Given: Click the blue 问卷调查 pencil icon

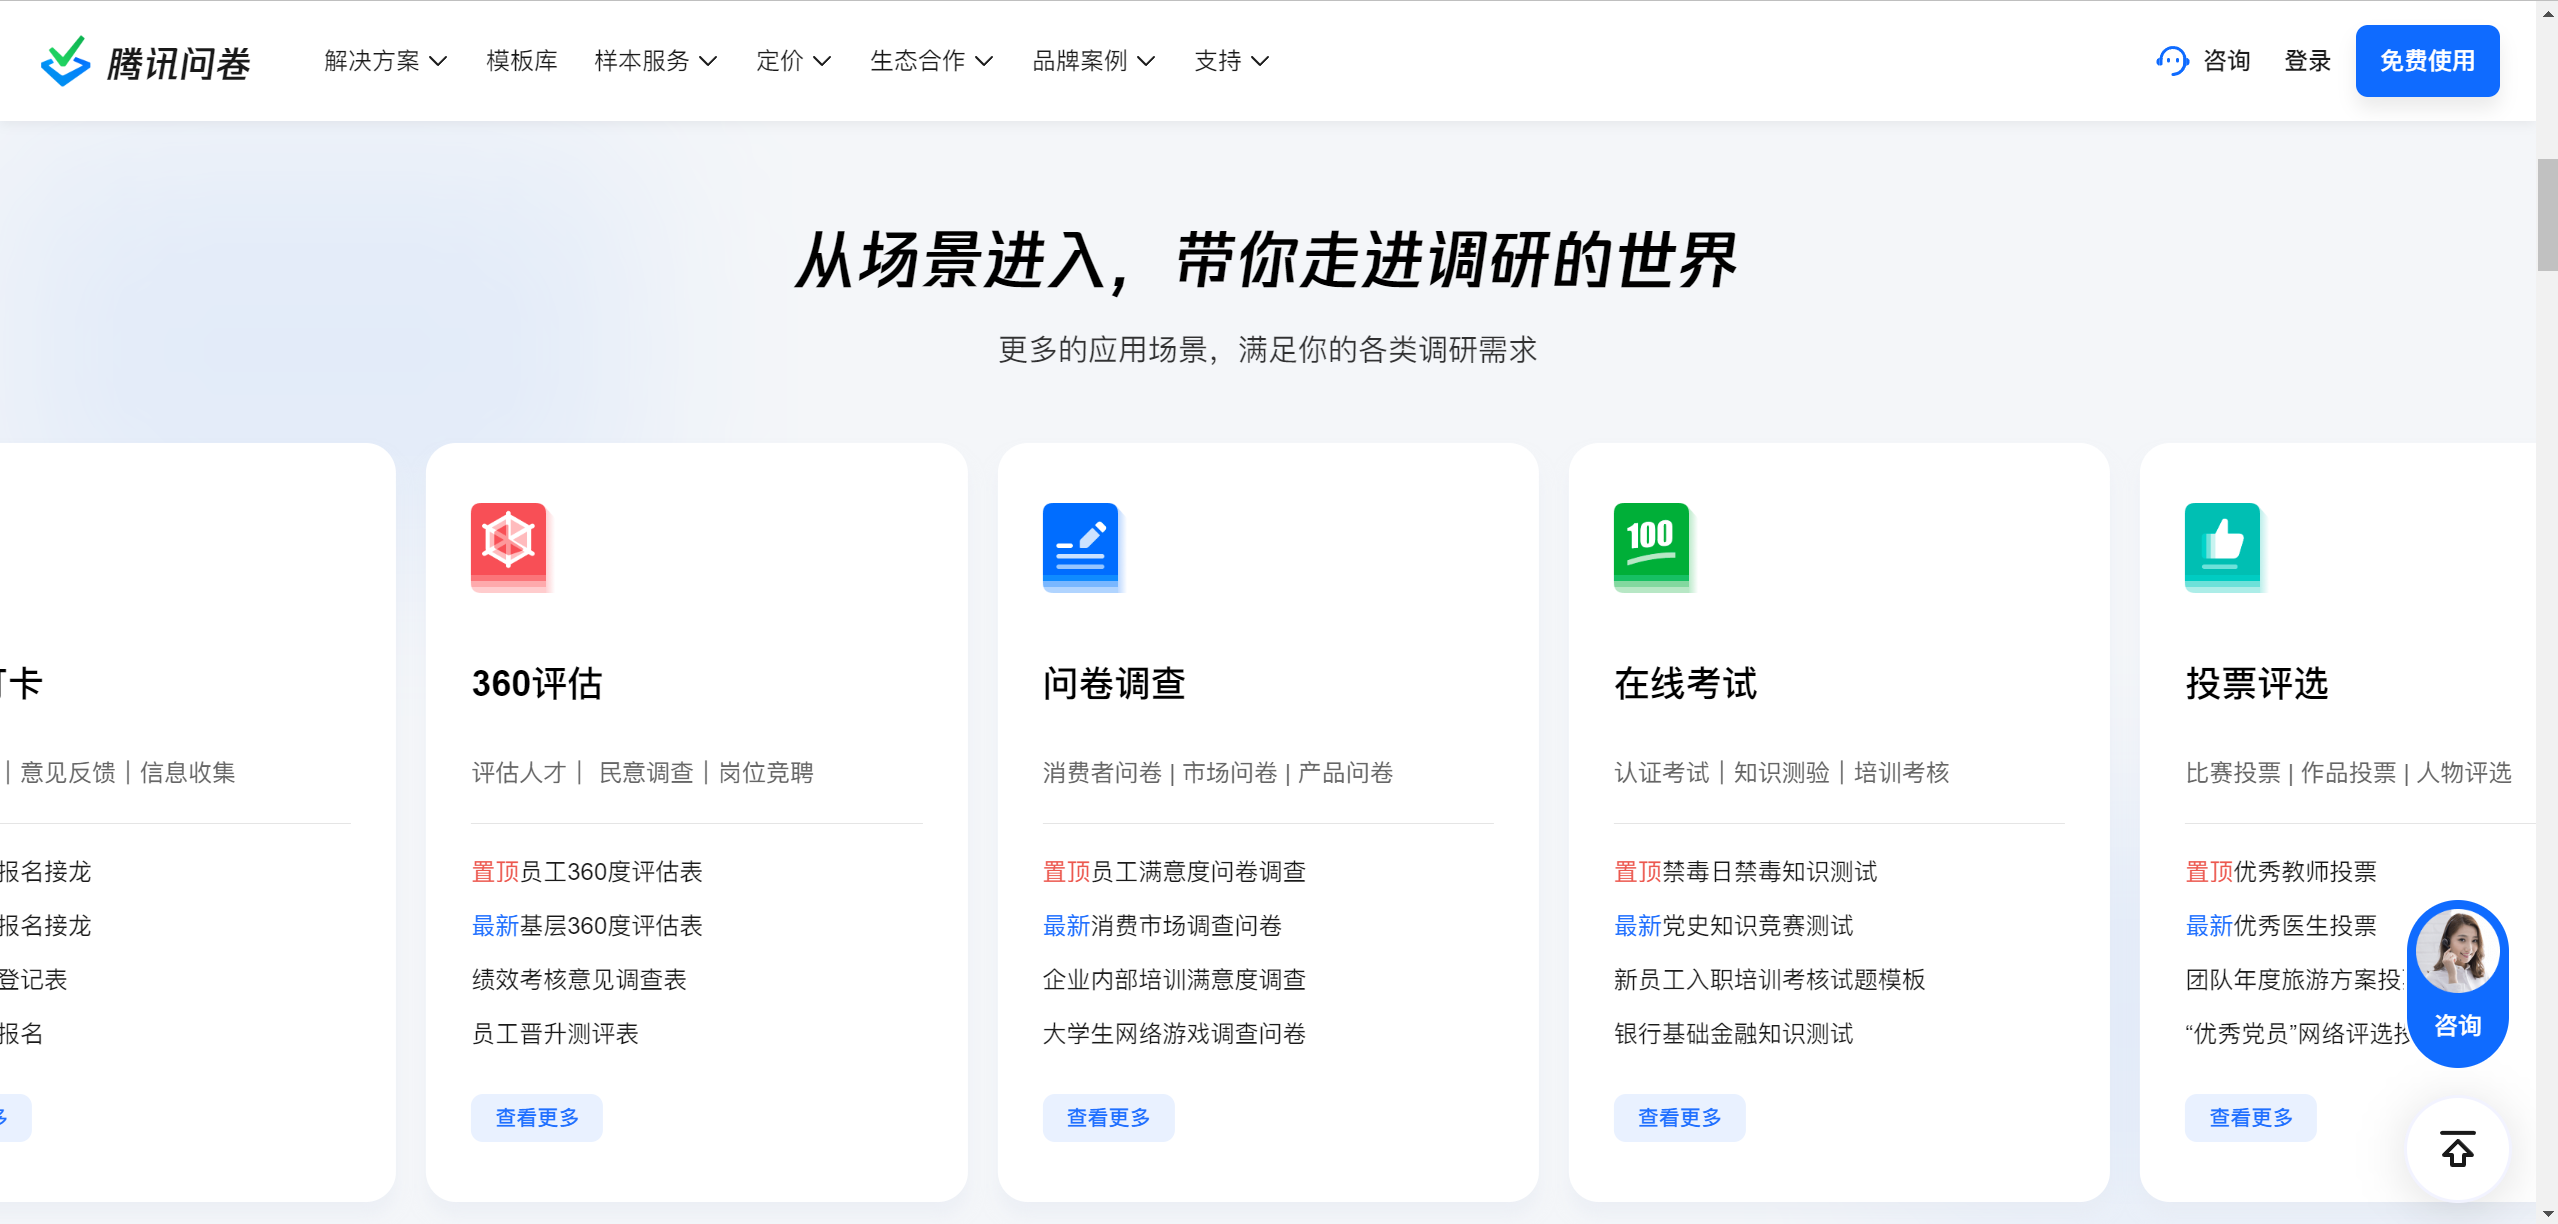Looking at the screenshot, I should point(1080,546).
